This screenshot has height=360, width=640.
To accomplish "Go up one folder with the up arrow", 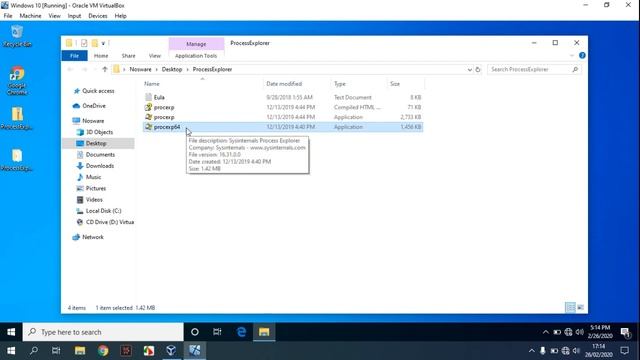I will tap(105, 69).
